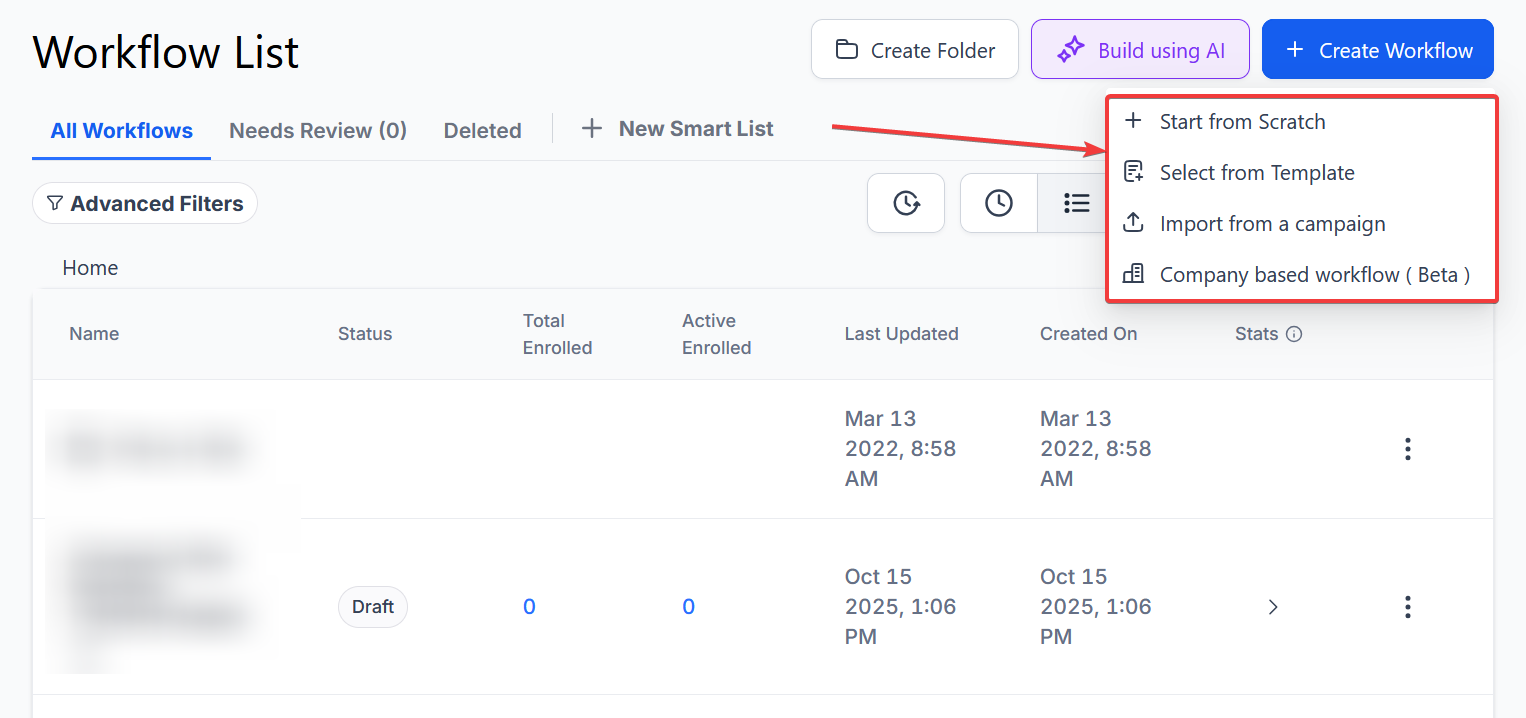Pick Company based workflow (Beta)
Screen dimensions: 1526x718
click(x=1314, y=275)
